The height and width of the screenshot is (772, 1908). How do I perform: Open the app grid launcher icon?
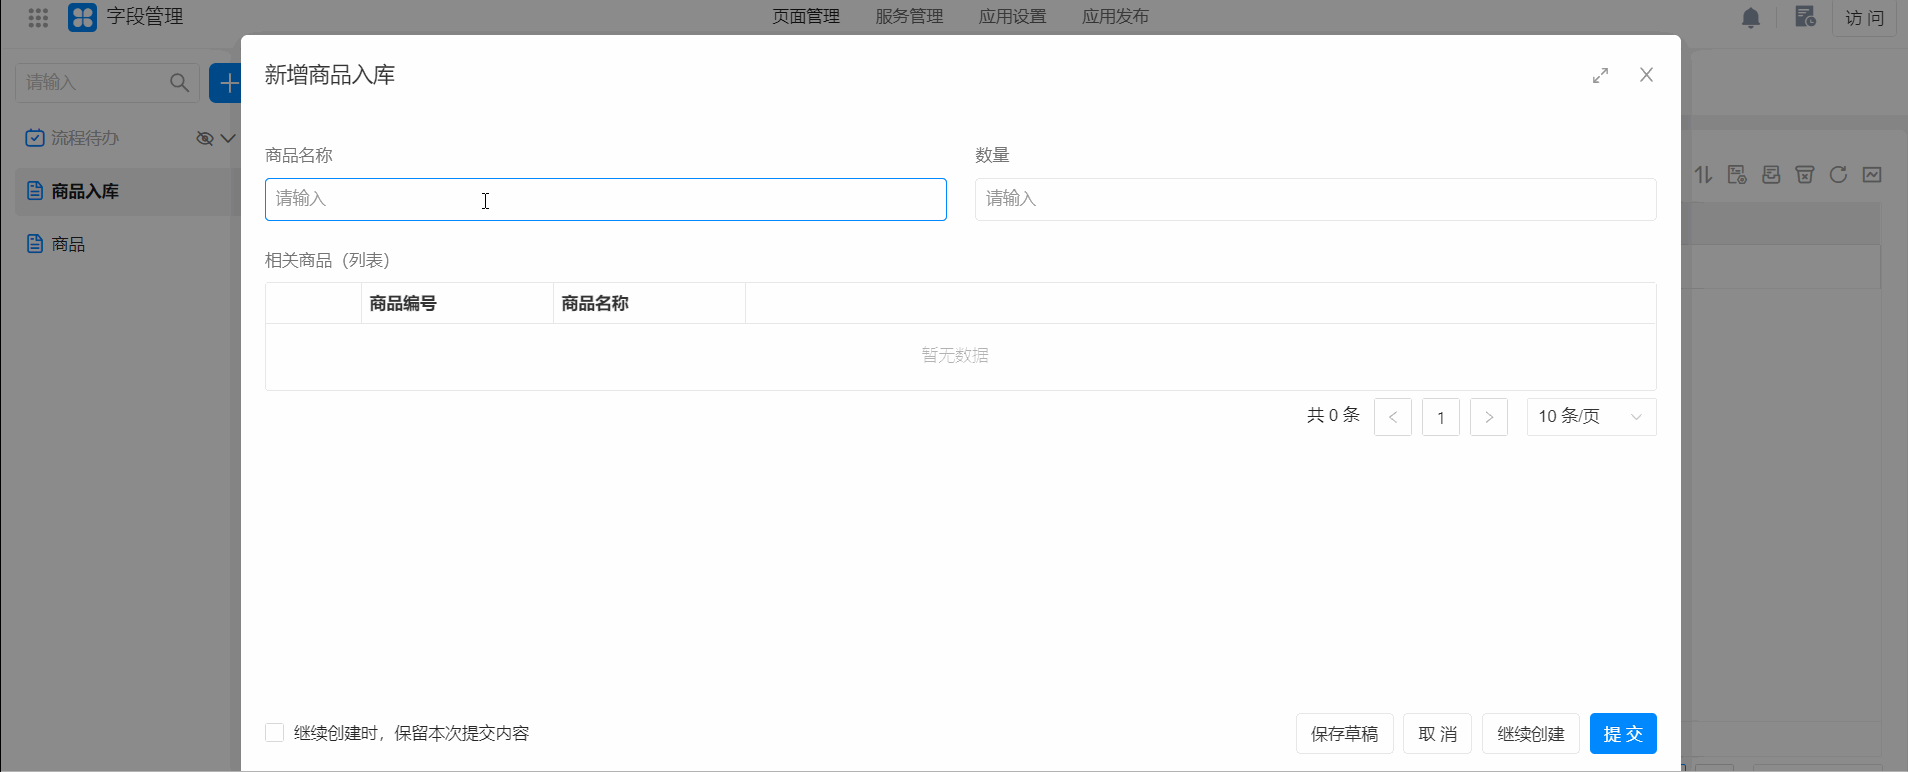38,17
